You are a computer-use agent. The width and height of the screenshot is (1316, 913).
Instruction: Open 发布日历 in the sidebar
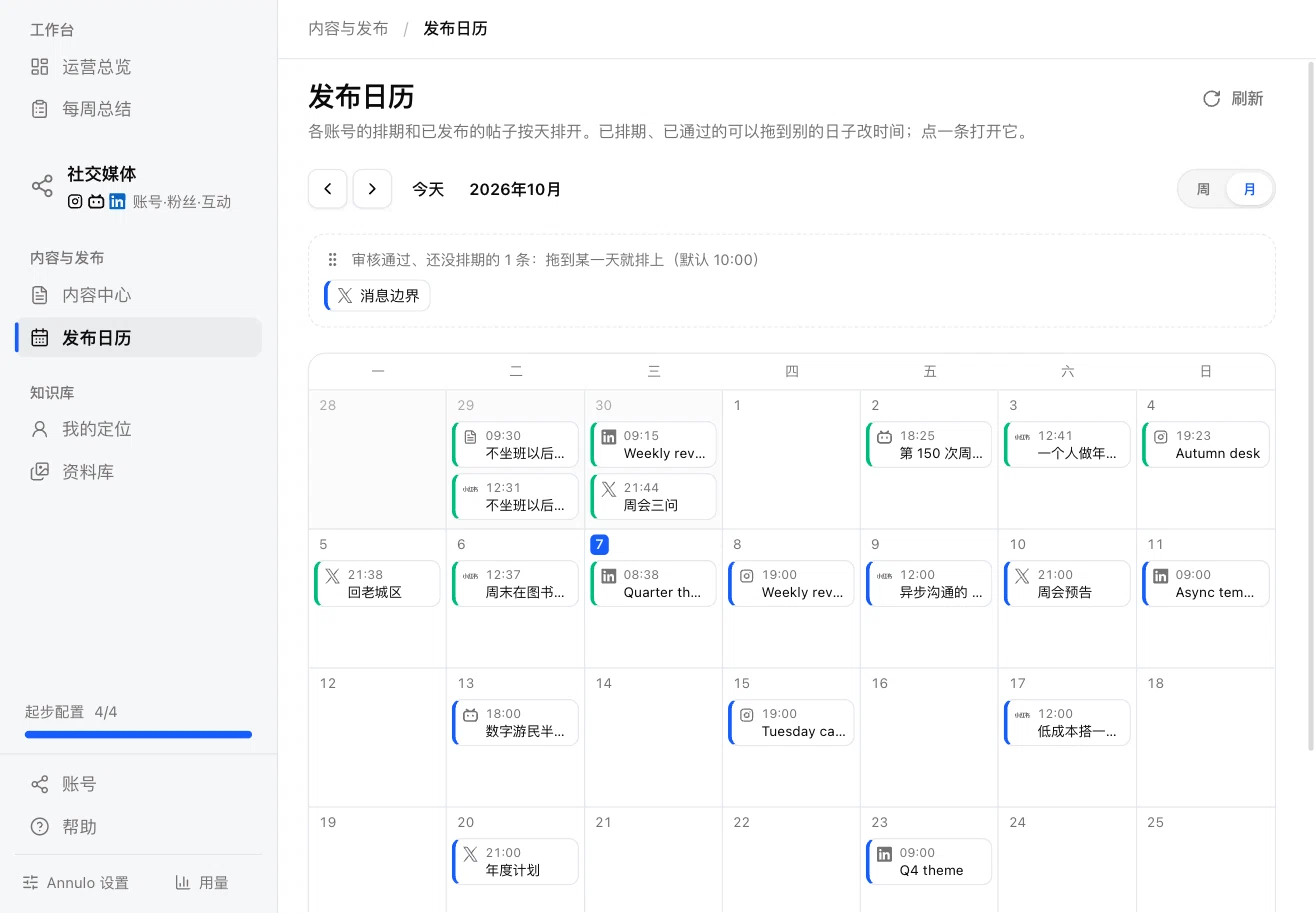tap(139, 338)
